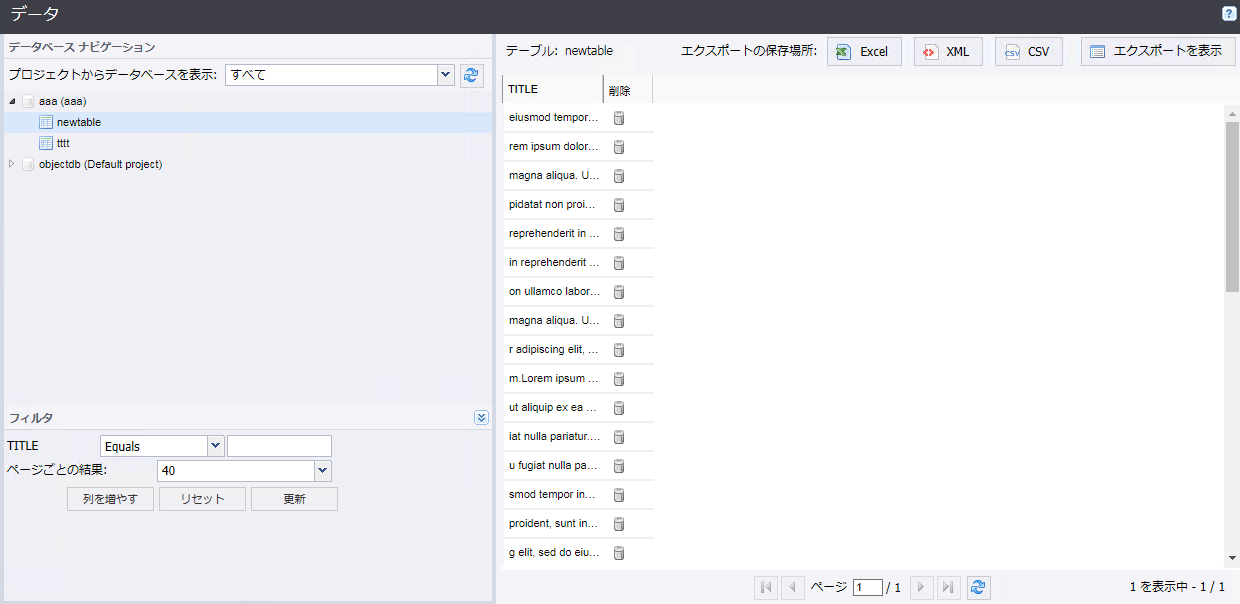
Task: Collapse the aaa (aaa) database node
Action: pyautogui.click(x=12, y=102)
